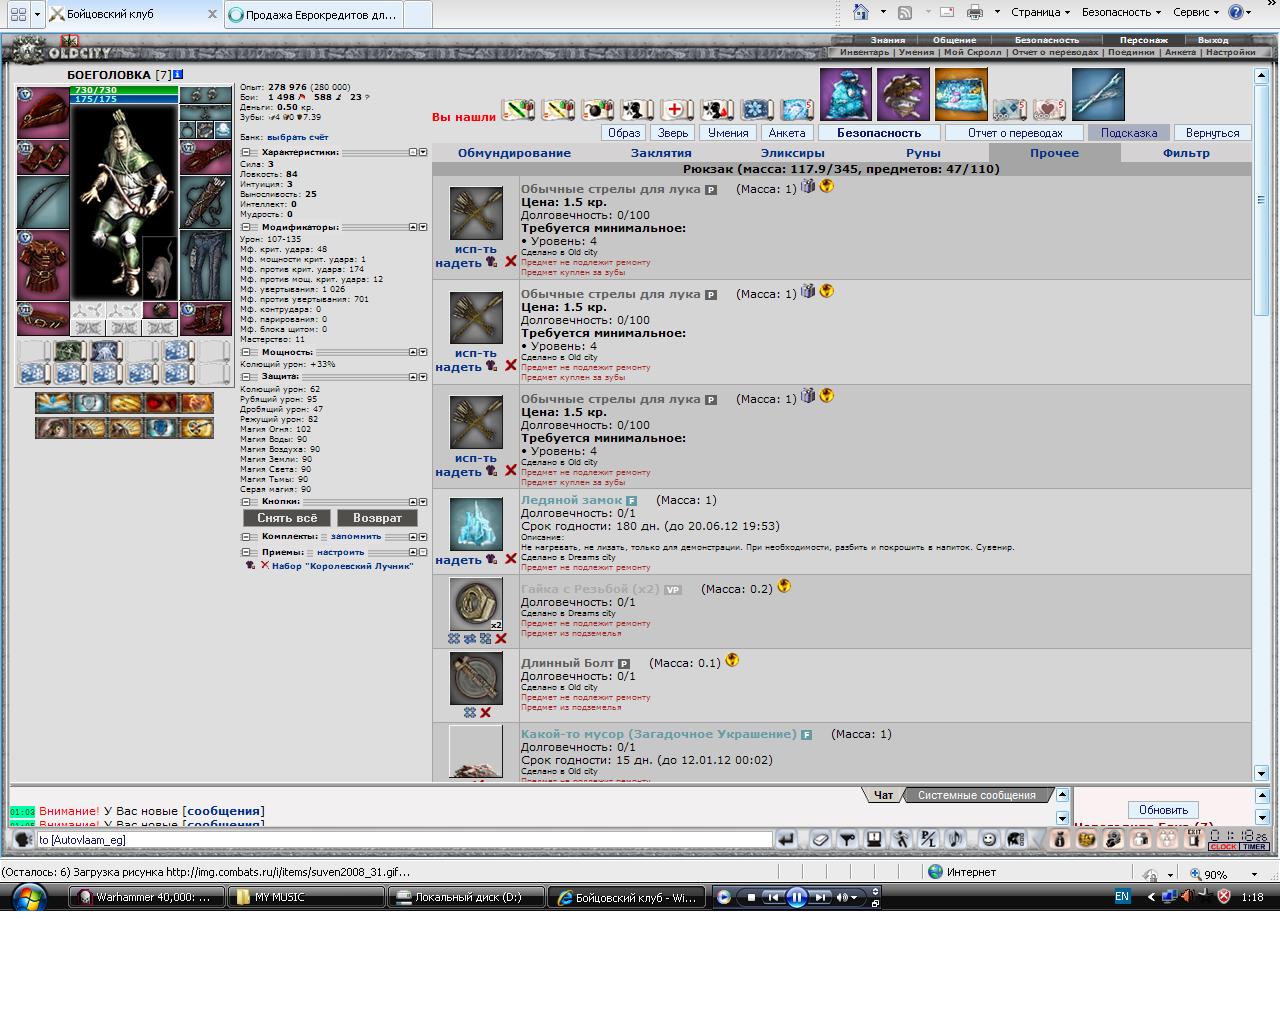
Task: Click the equipped red boots slot
Action: point(205,319)
